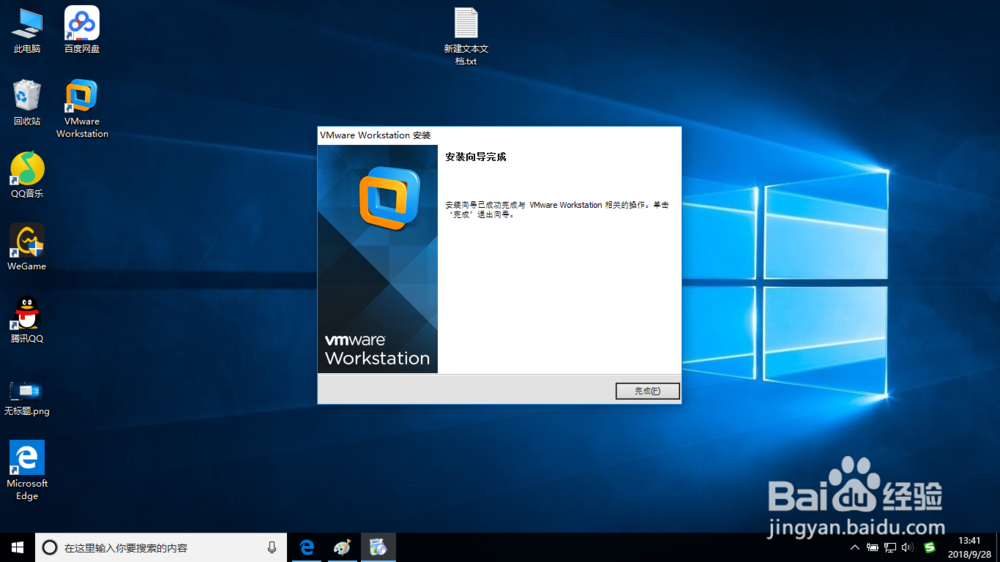Click the Cortana search box
Image resolution: width=1000 pixels, height=562 pixels.
point(161,547)
